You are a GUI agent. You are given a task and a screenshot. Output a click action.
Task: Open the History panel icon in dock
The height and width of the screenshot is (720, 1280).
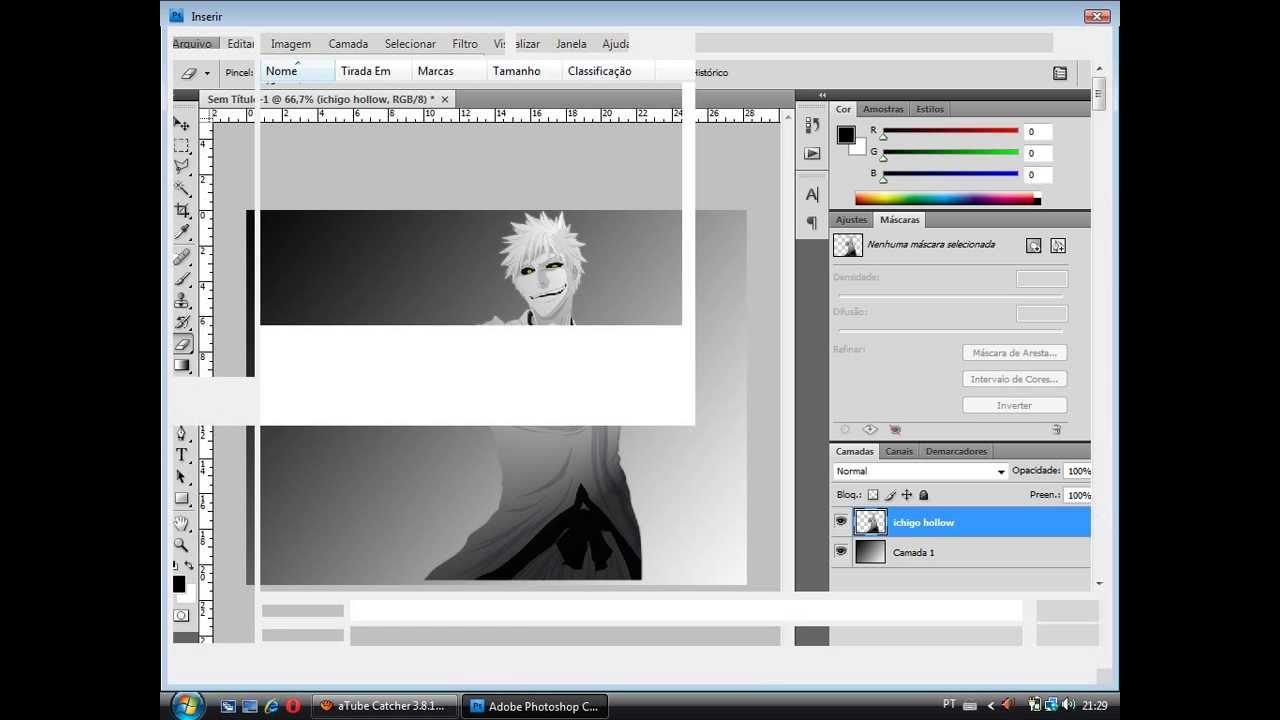812,126
